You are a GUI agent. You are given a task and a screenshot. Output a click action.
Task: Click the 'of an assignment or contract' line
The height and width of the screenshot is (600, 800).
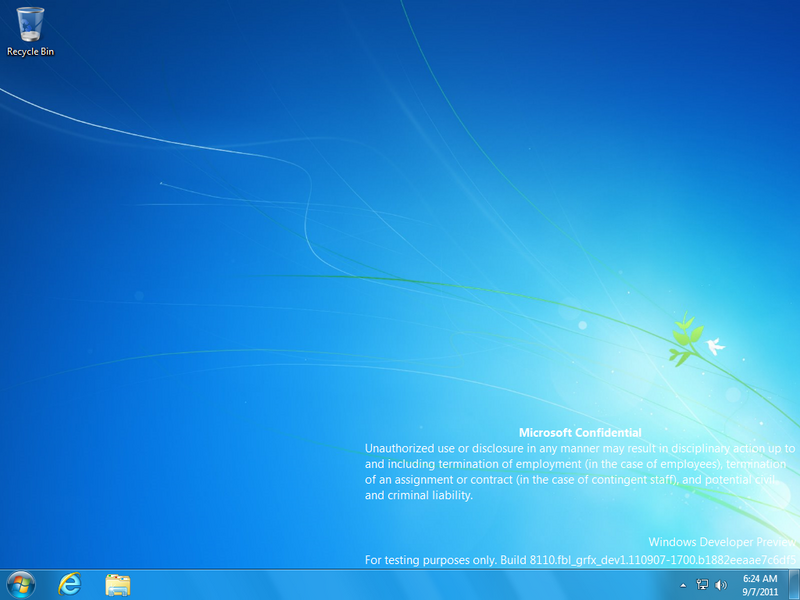point(570,480)
